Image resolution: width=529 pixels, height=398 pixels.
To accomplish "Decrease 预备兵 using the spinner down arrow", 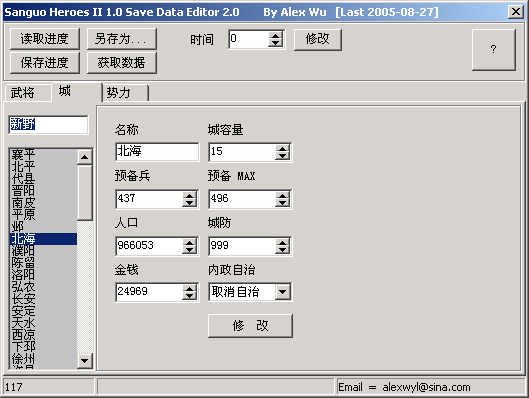I will 190,203.
